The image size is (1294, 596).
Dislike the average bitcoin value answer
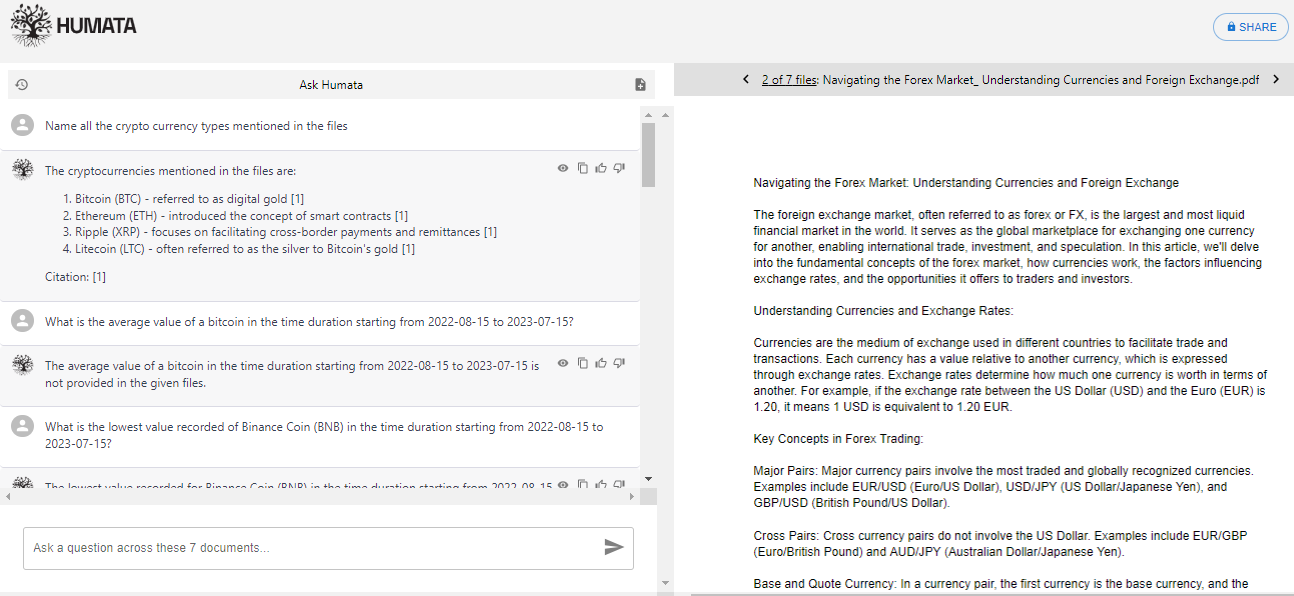click(x=619, y=363)
